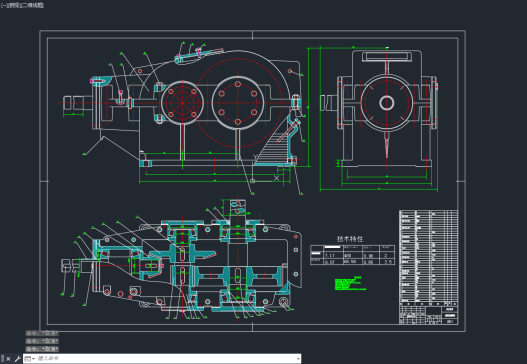Grab the command line grip handle

click(3, 359)
